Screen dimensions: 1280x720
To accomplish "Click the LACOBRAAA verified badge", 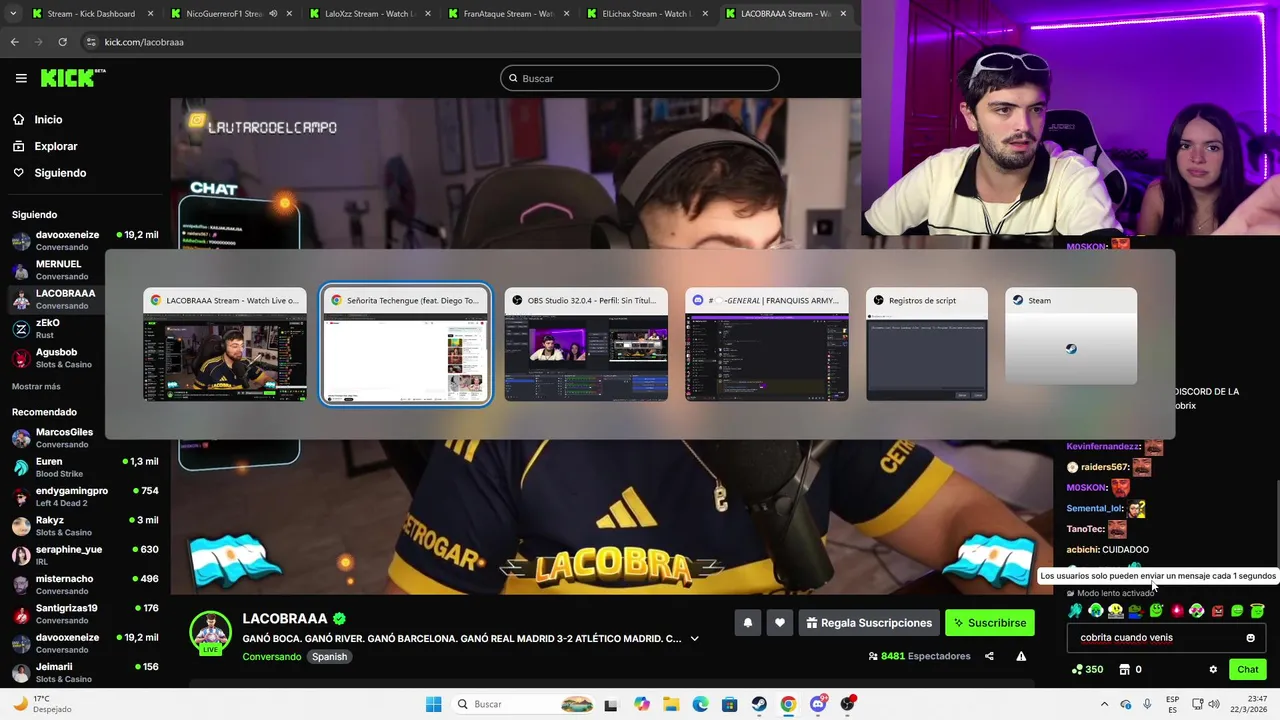I will (340, 619).
